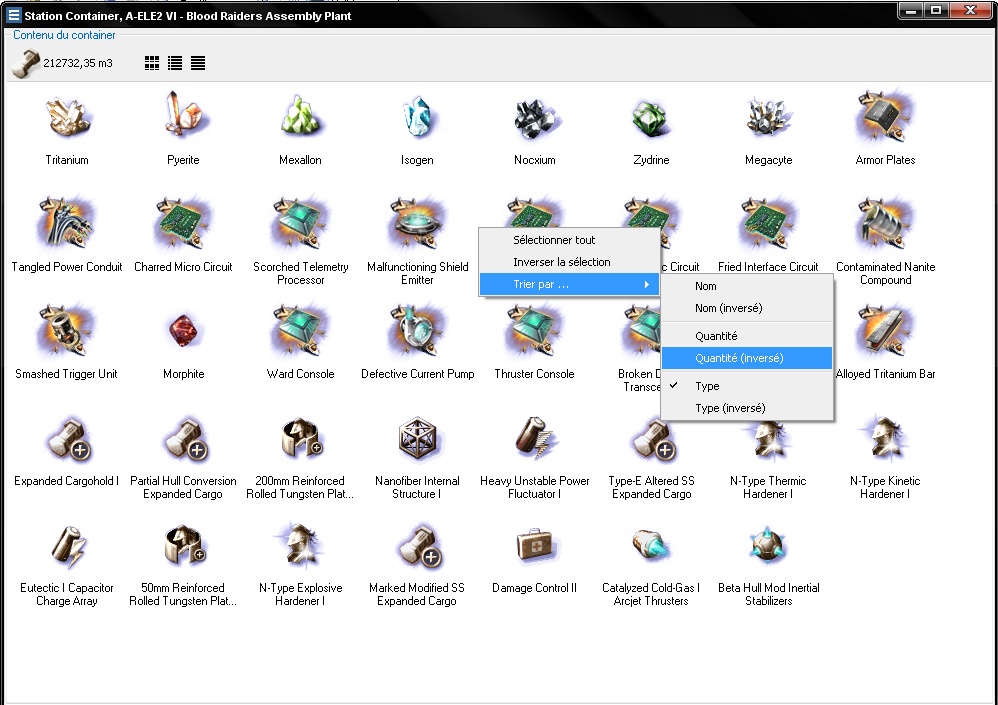Open the window menu icon in title bar
The image size is (998, 705).
coord(13,15)
